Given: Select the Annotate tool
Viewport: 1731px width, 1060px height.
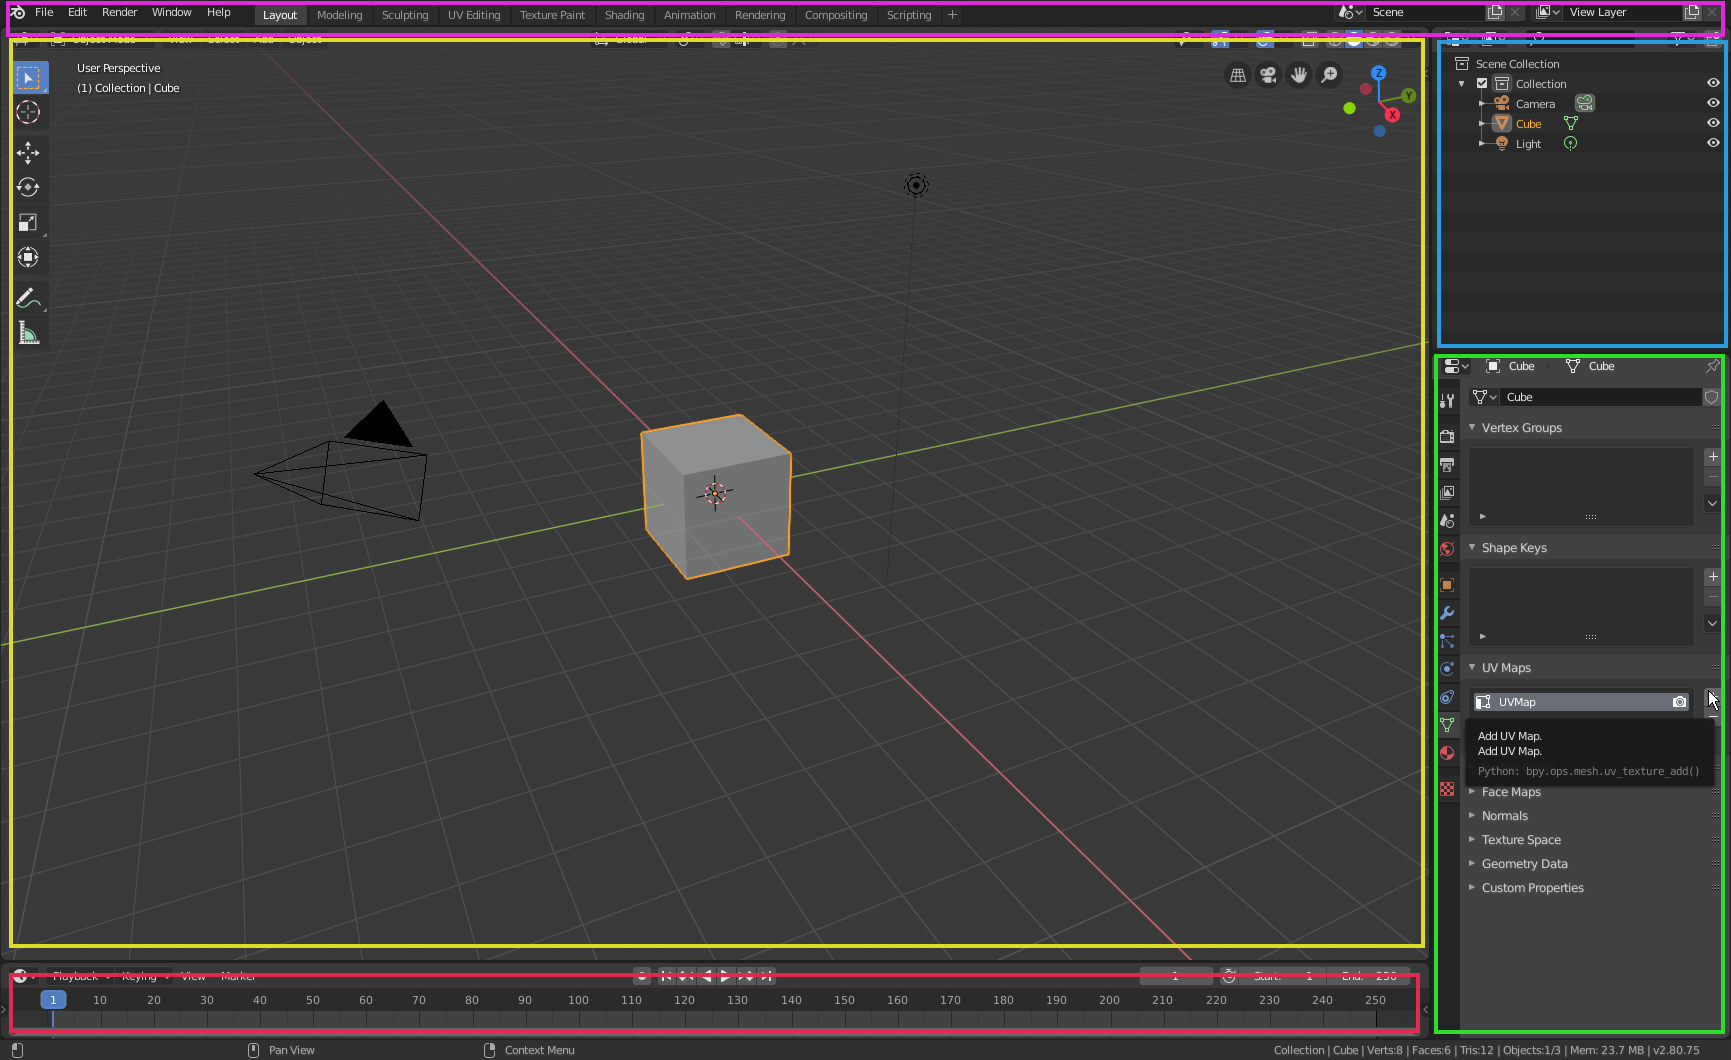Looking at the screenshot, I should coord(29,297).
